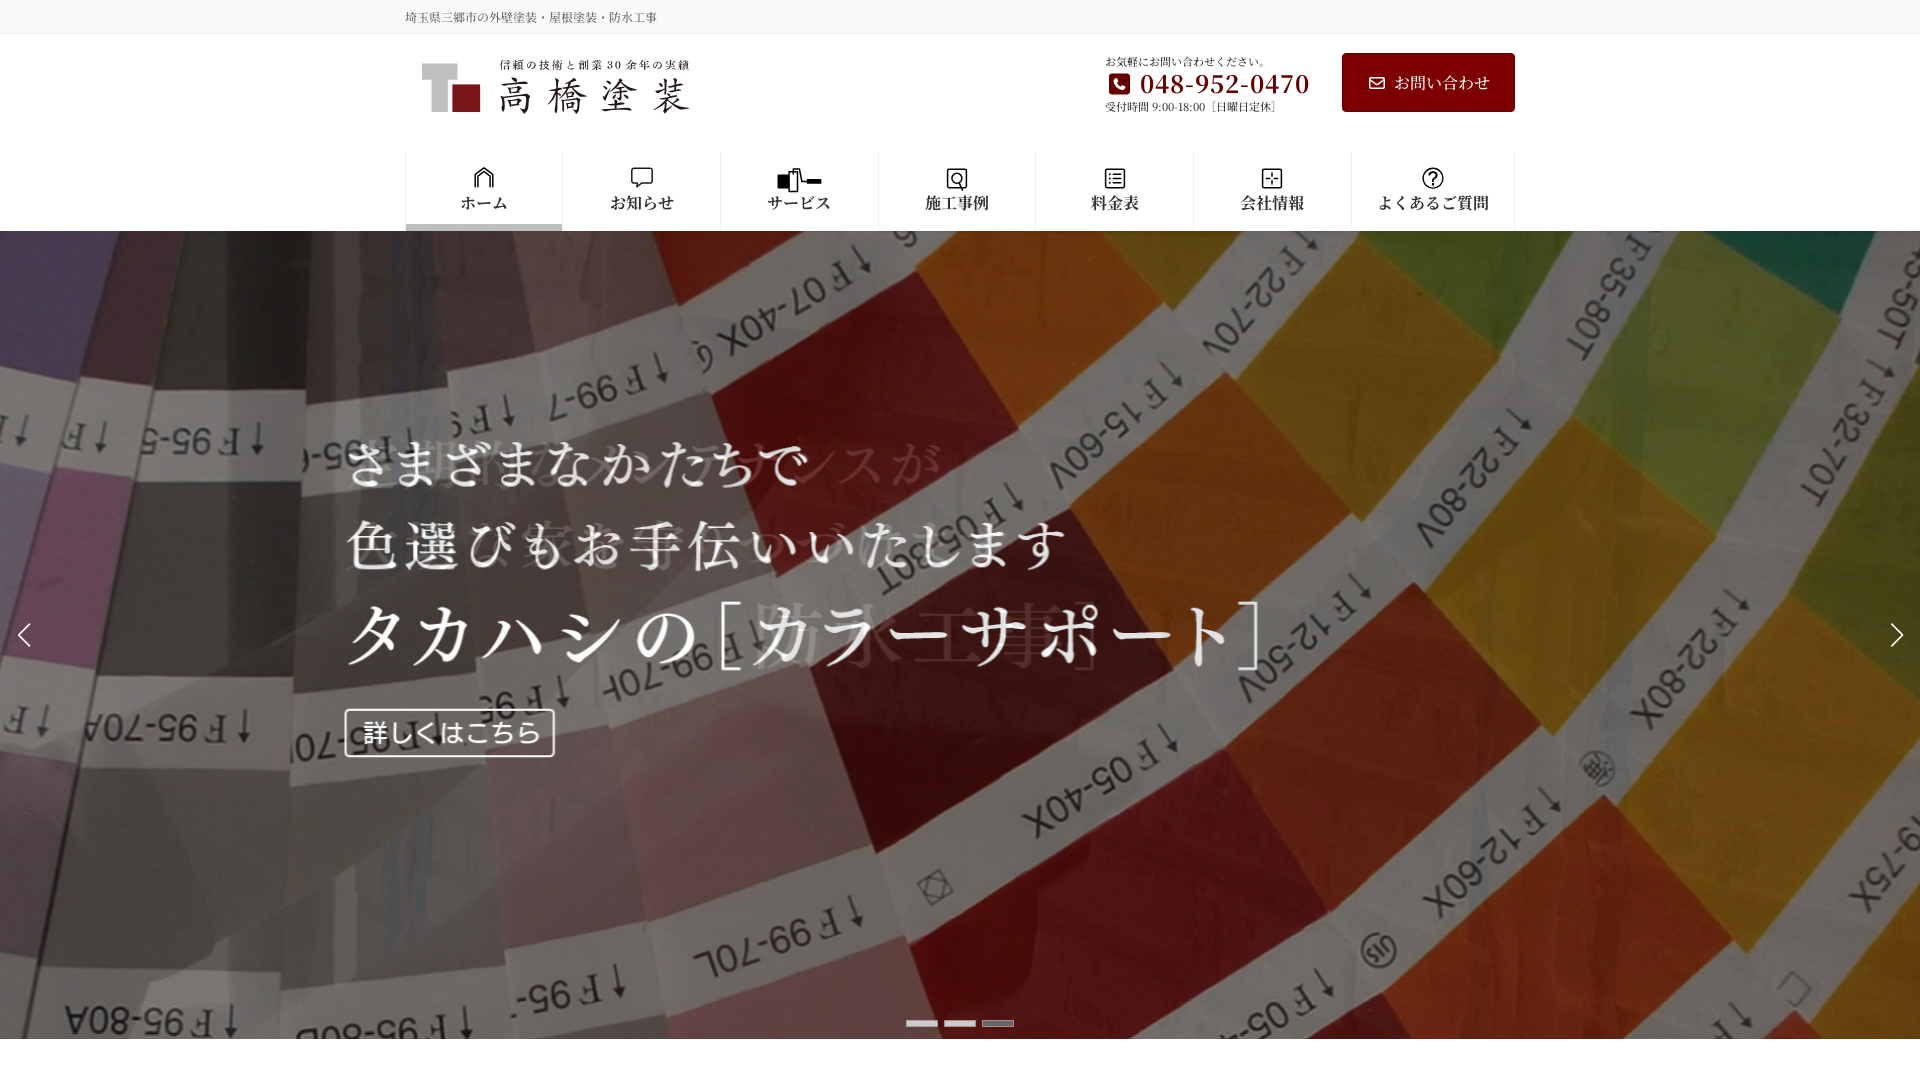Click the magnifier icon above 施工事例
Image resolution: width=1920 pixels, height=1080 pixels.
point(957,179)
